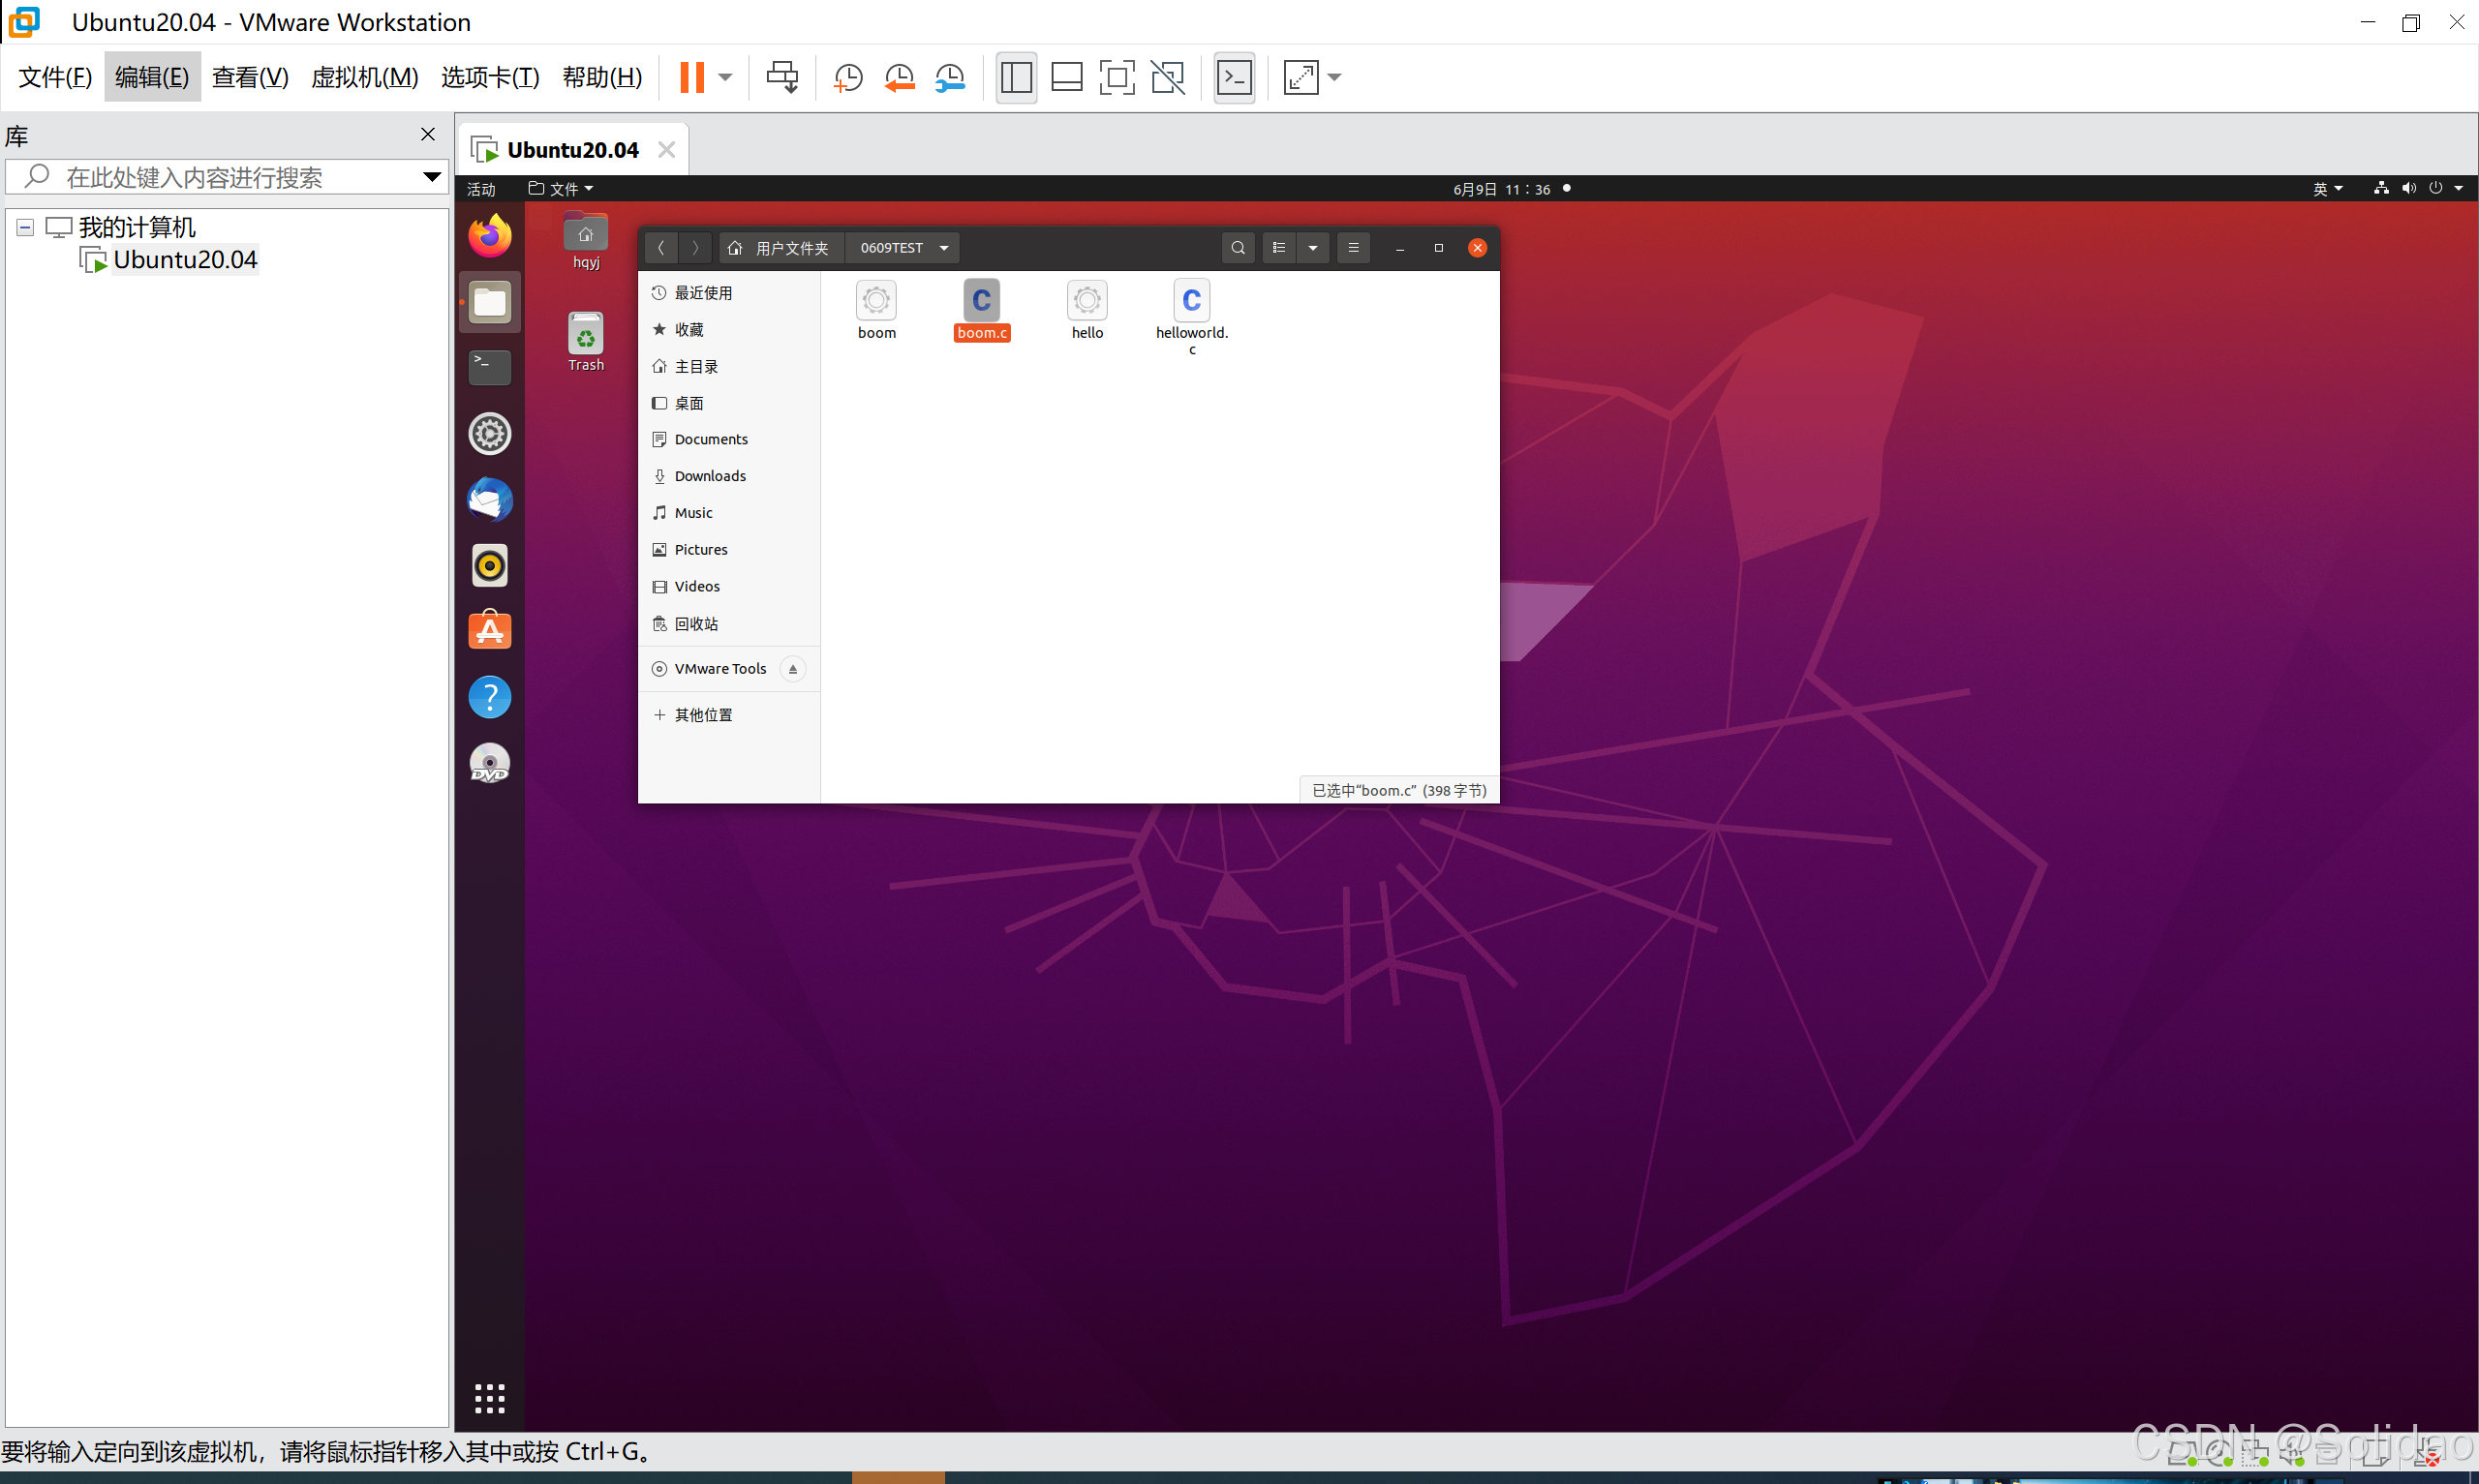Collapse the 我的计算机 tree node
The width and height of the screenshot is (2479, 1484).
(25, 228)
